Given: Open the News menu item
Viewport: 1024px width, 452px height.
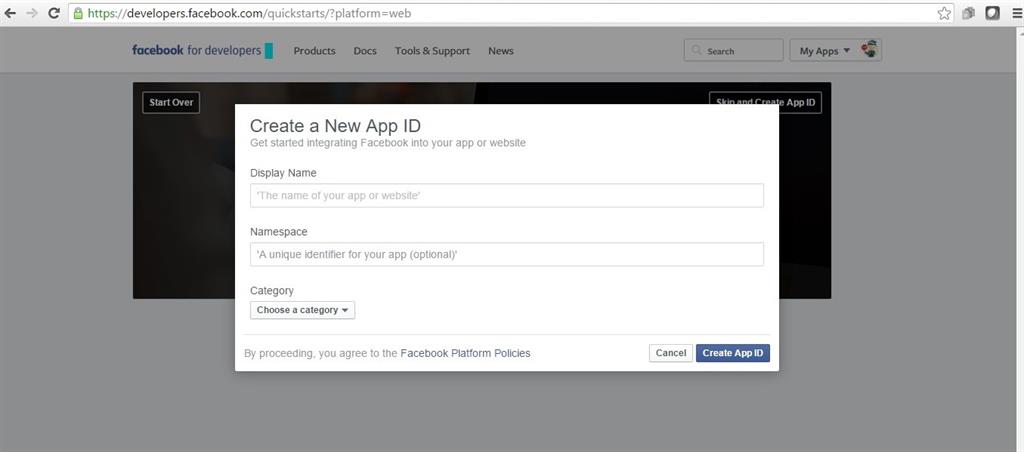Looking at the screenshot, I should pos(501,51).
